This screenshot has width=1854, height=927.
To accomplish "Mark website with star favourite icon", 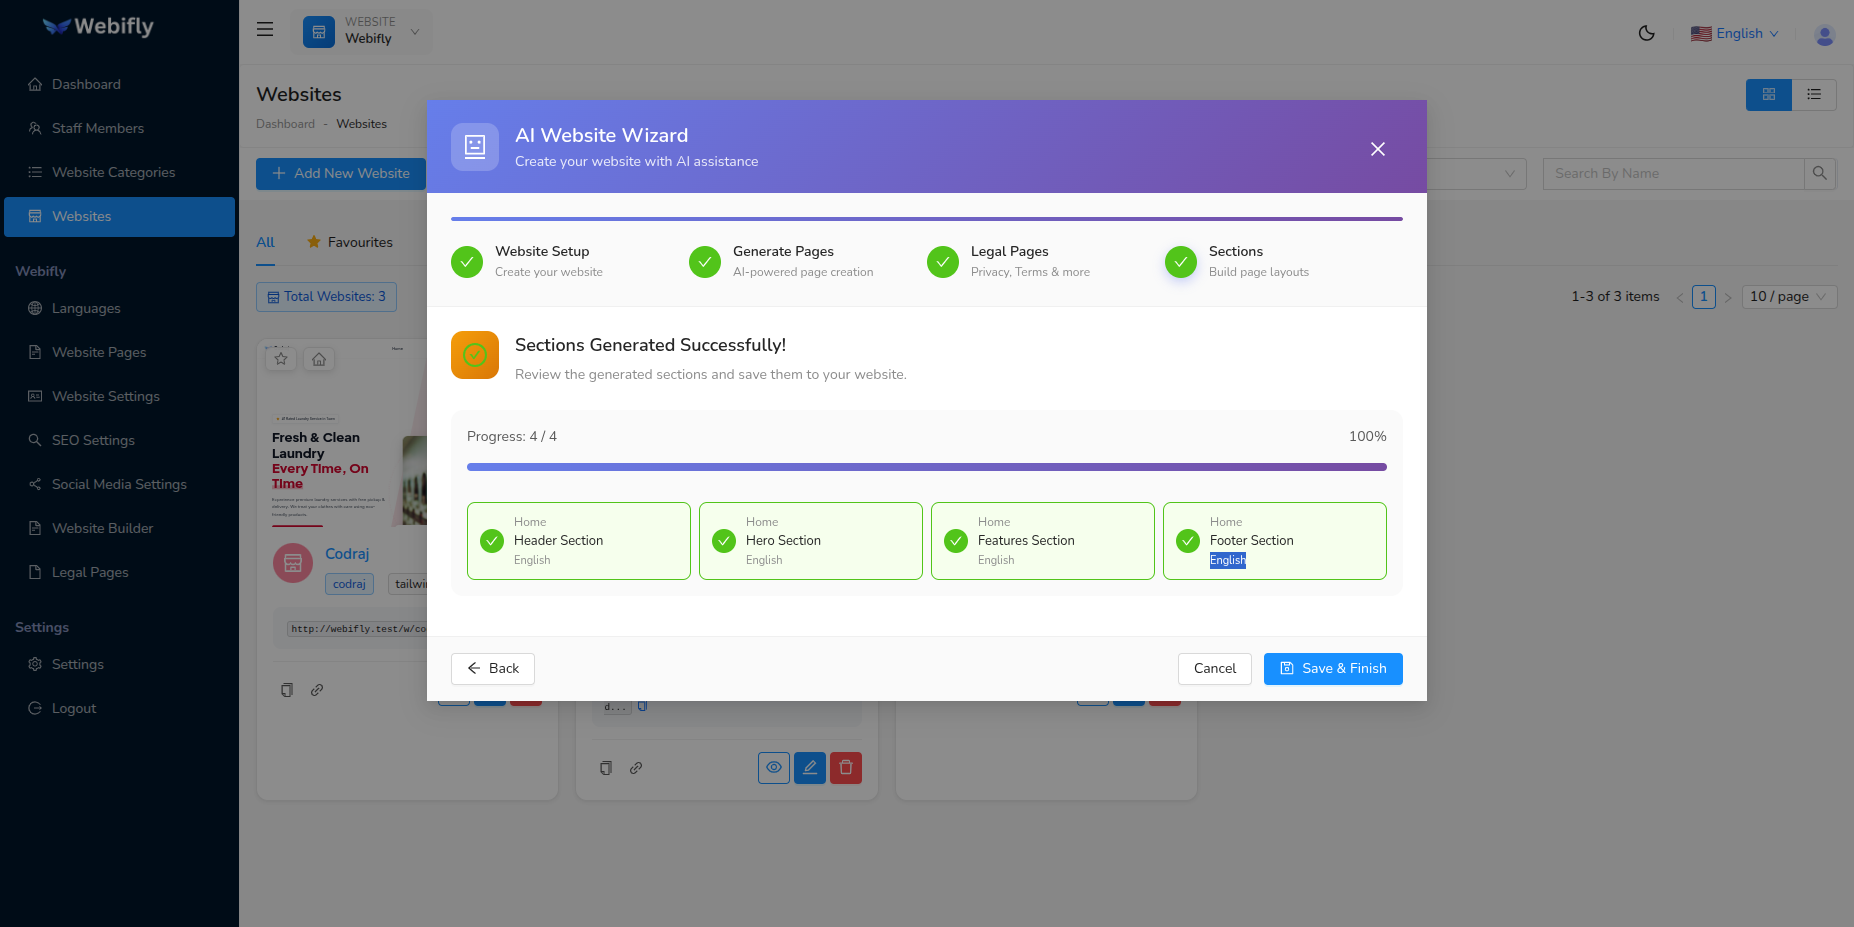I will coord(281,359).
